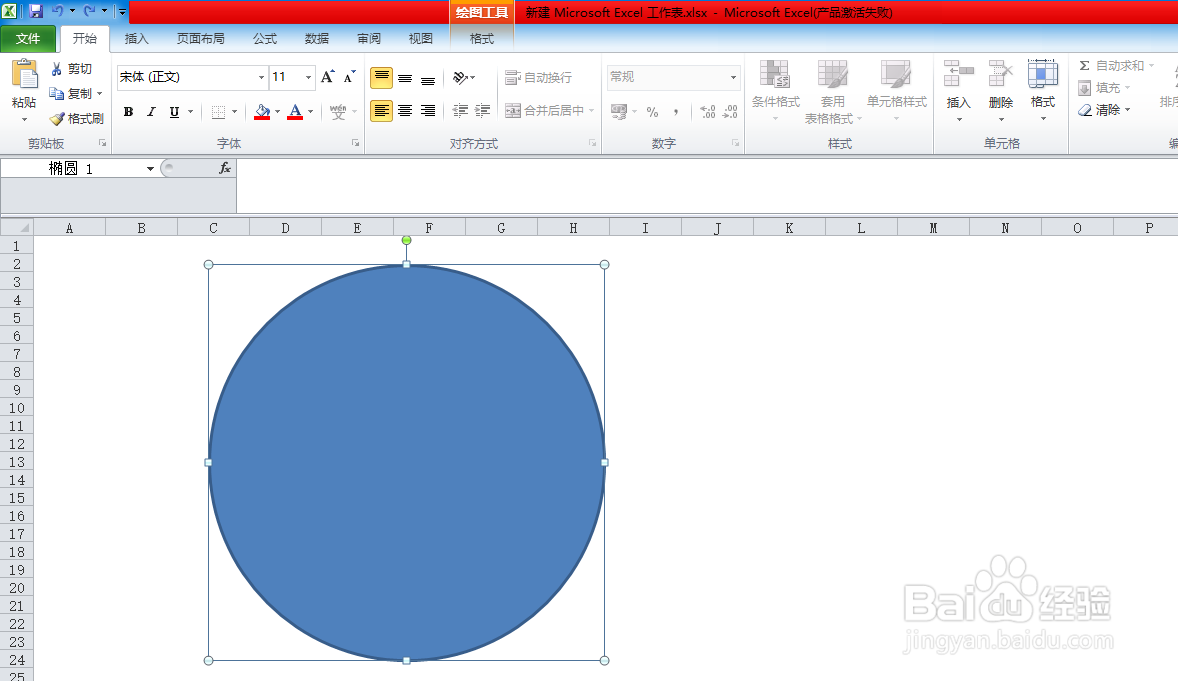
Task: Open the 文件 tab
Action: coord(28,38)
